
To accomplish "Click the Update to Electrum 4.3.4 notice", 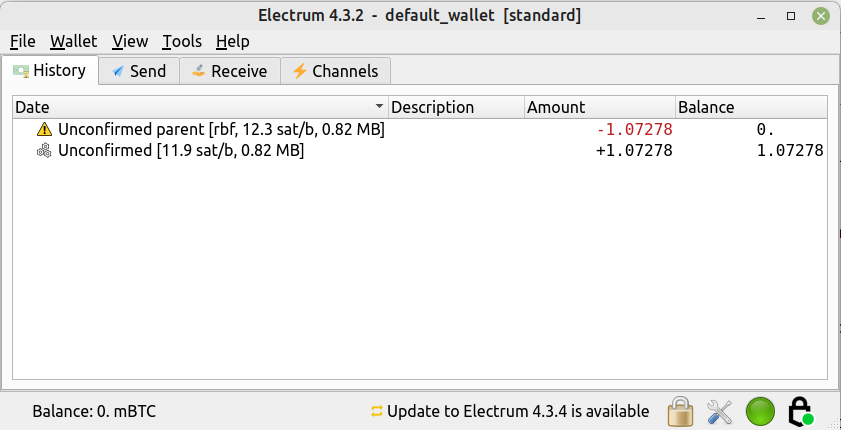I will (x=518, y=412).
